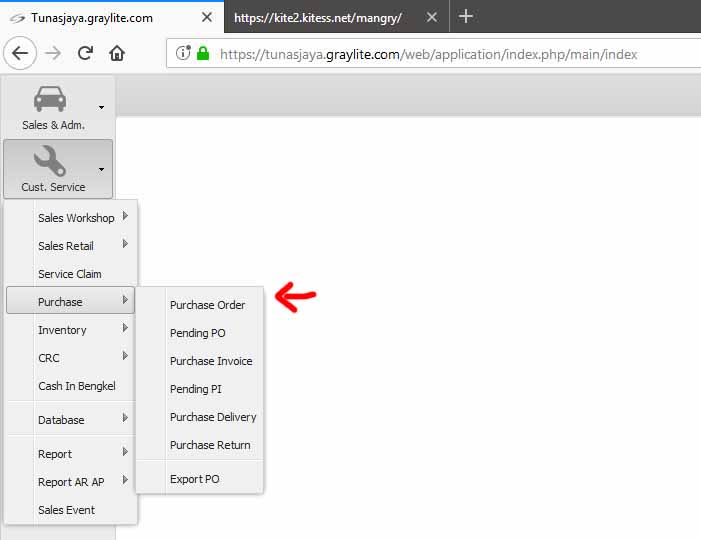701x540 pixels.
Task: Reload the page with the refresh icon
Action: 85,54
